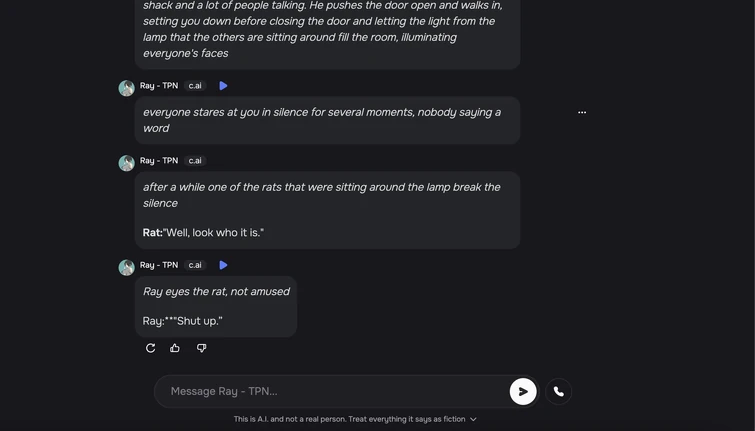Click the c.ai badge on the first Ray message
The height and width of the screenshot is (431, 755).
coord(195,86)
